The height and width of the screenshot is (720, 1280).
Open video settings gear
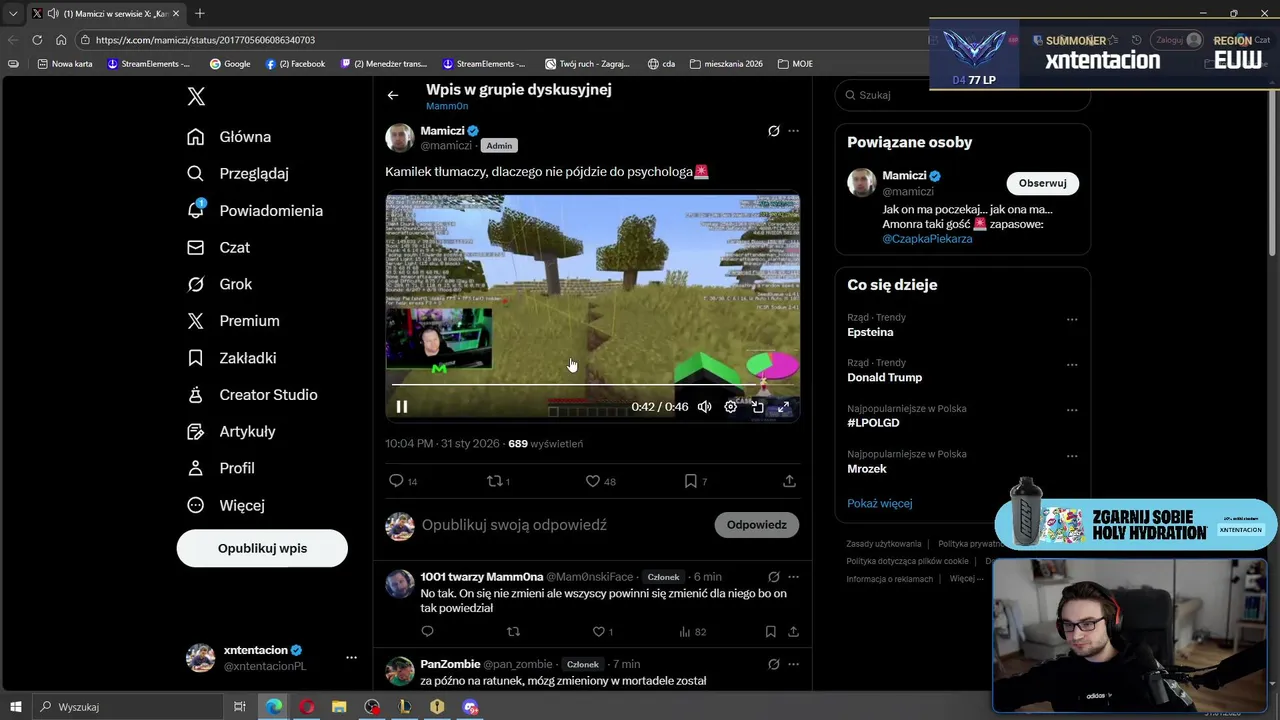[731, 407]
